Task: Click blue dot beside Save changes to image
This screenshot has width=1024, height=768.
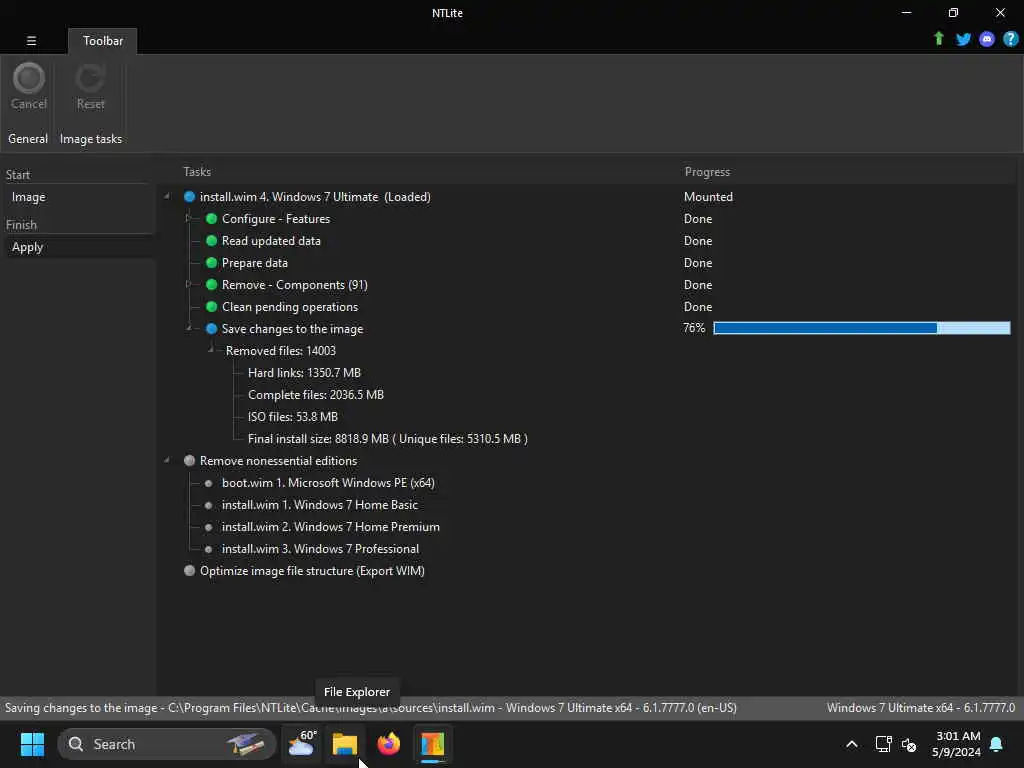Action: (212, 328)
